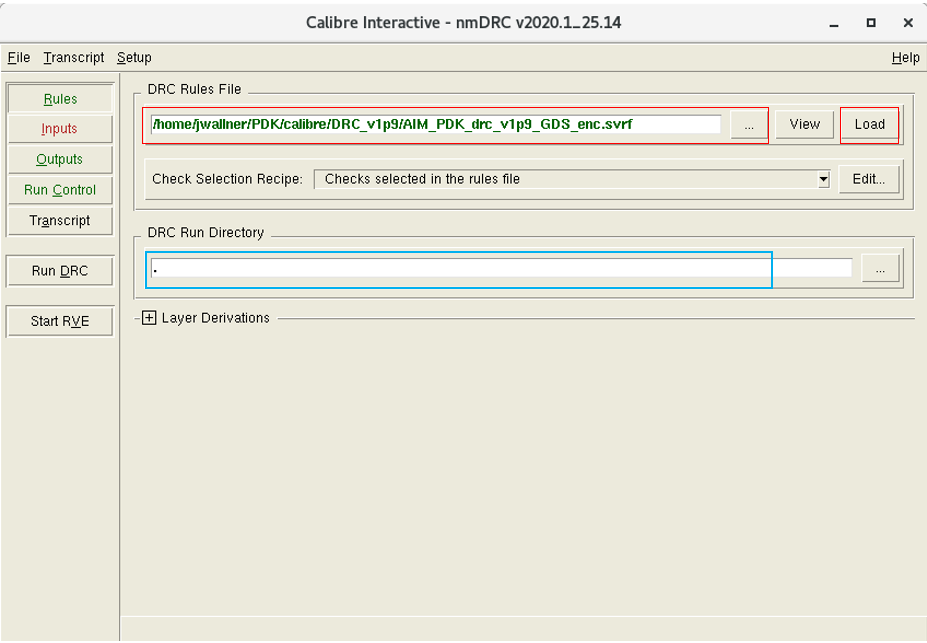The image size is (927, 643).
Task: Click the Edit... recipe button
Action: tap(868, 179)
